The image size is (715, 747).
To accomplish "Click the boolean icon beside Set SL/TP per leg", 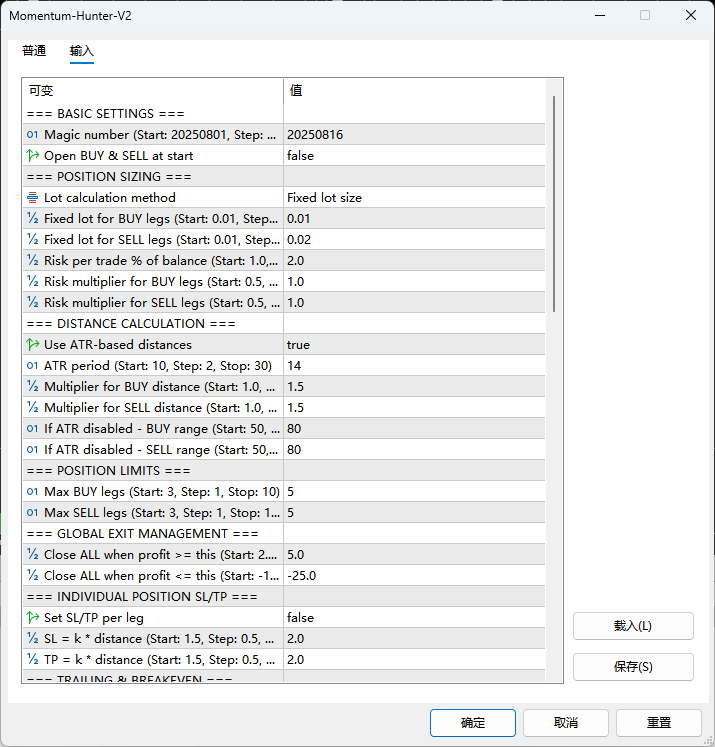I will click(33, 618).
